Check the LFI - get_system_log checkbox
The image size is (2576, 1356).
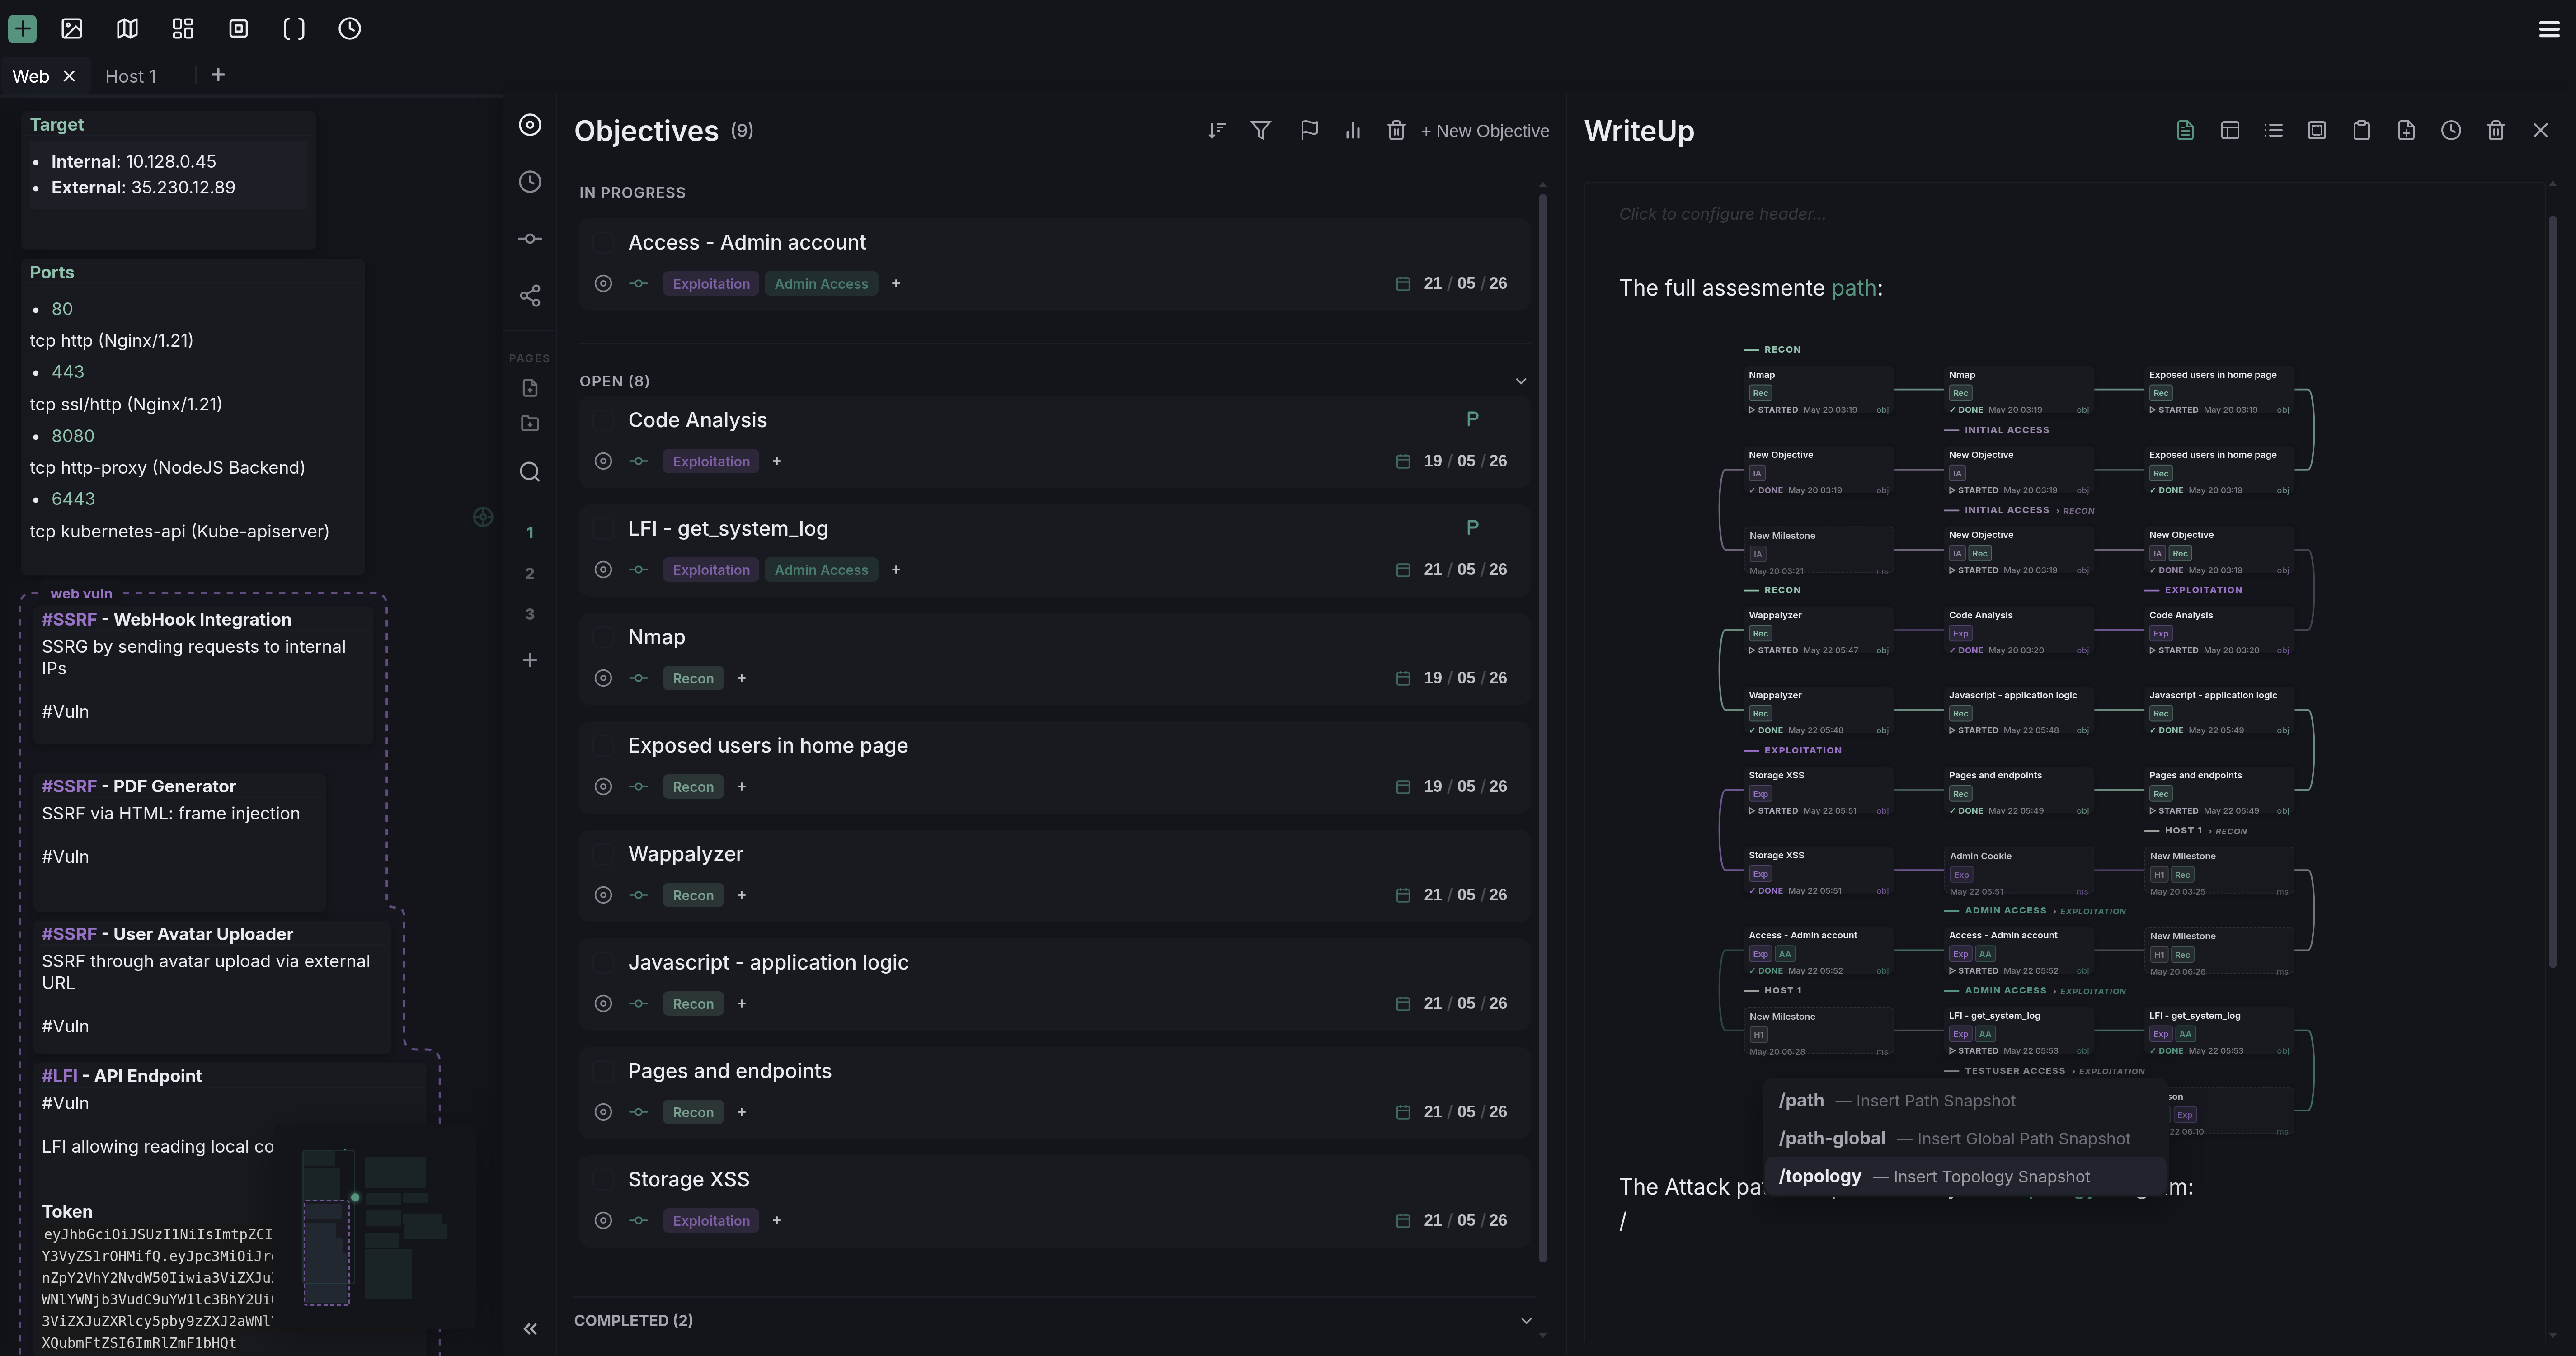[603, 528]
